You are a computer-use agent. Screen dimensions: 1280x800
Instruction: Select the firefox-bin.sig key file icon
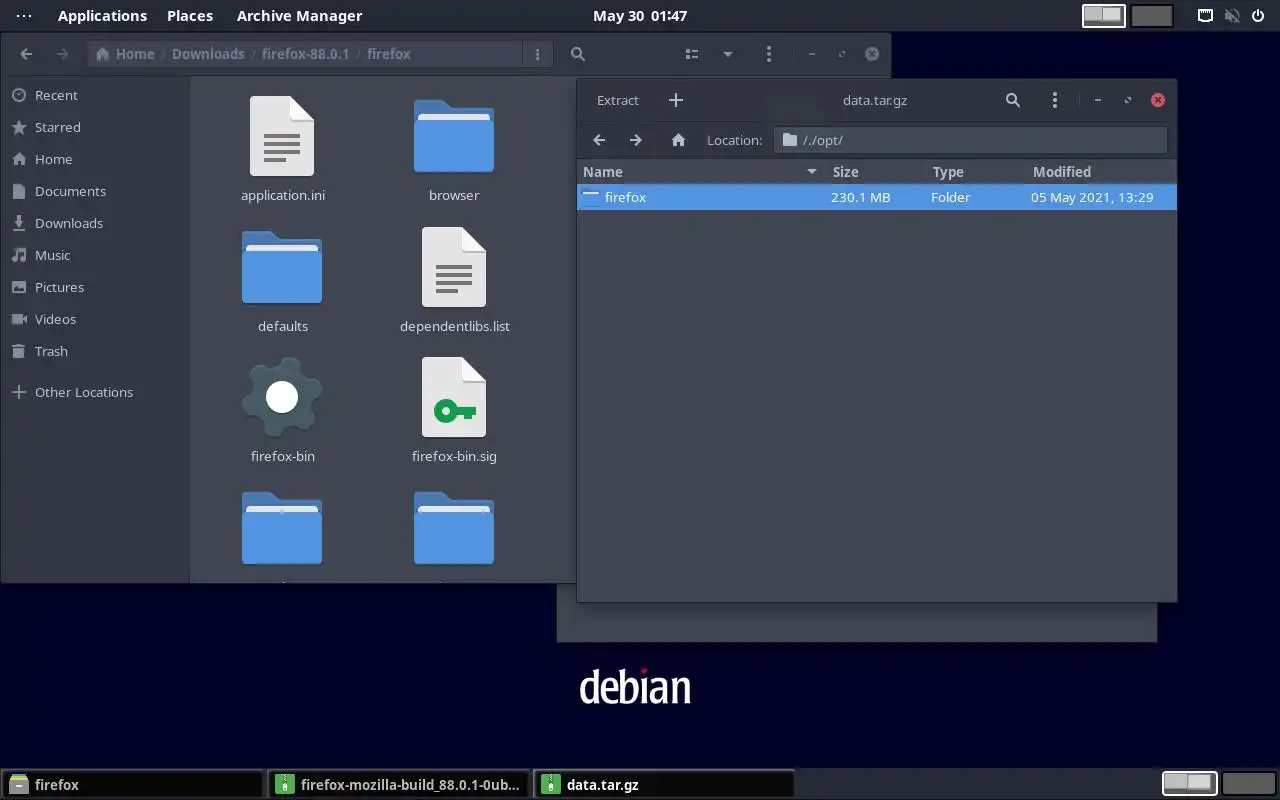coord(454,397)
